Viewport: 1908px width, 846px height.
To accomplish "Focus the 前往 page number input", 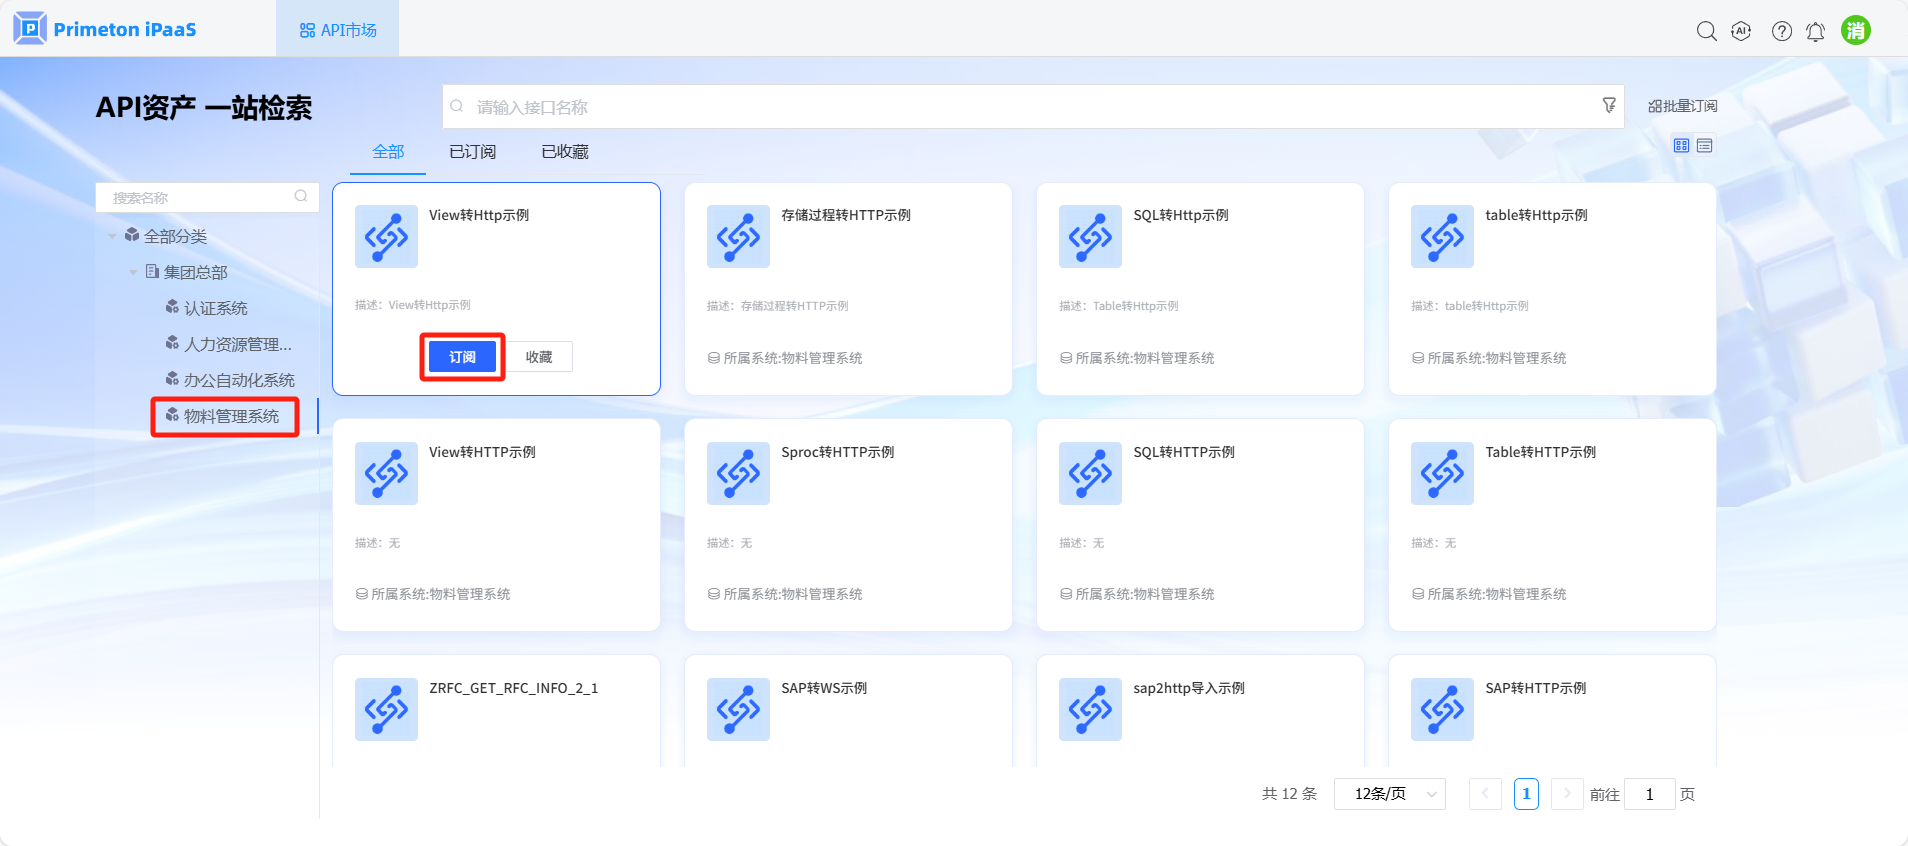I will coord(1650,794).
